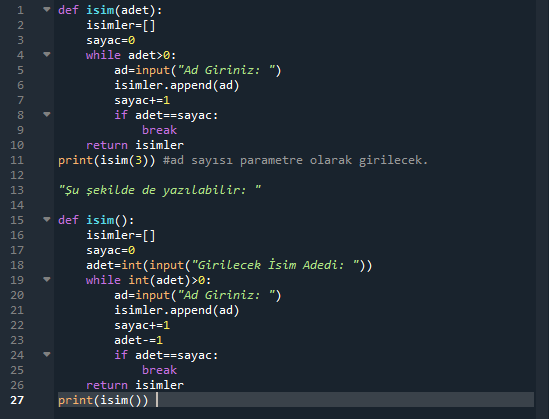Collapse the if block at line 8
Image resolution: width=549 pixels, height=419 pixels.
click(x=47, y=114)
